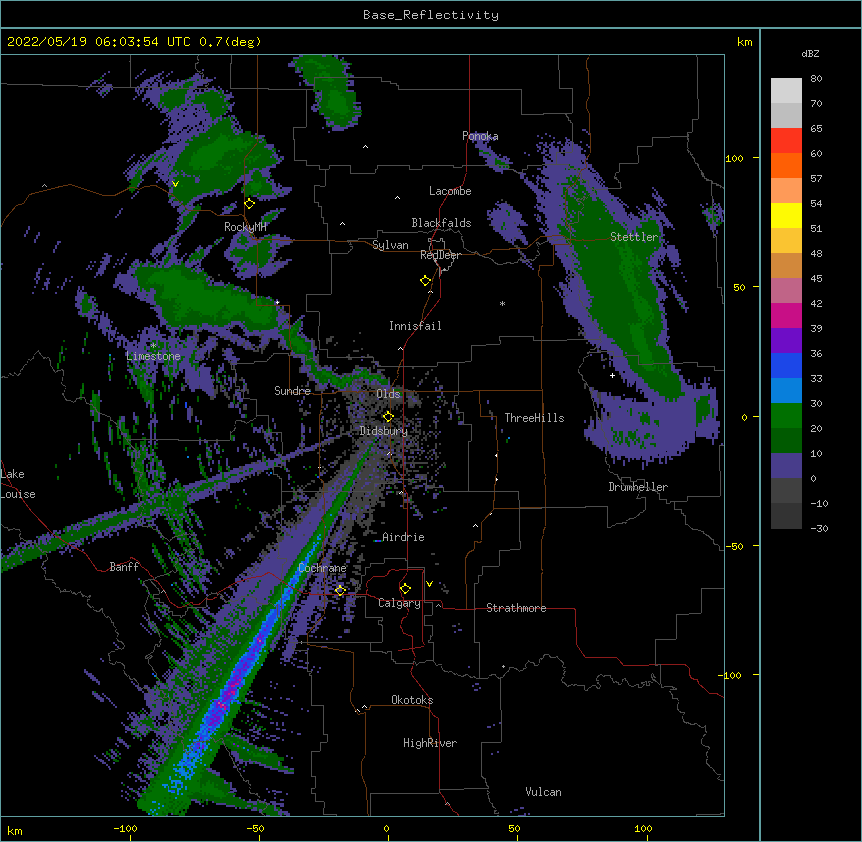
Task: Click the 100 tick on right axis
Action: point(734,158)
